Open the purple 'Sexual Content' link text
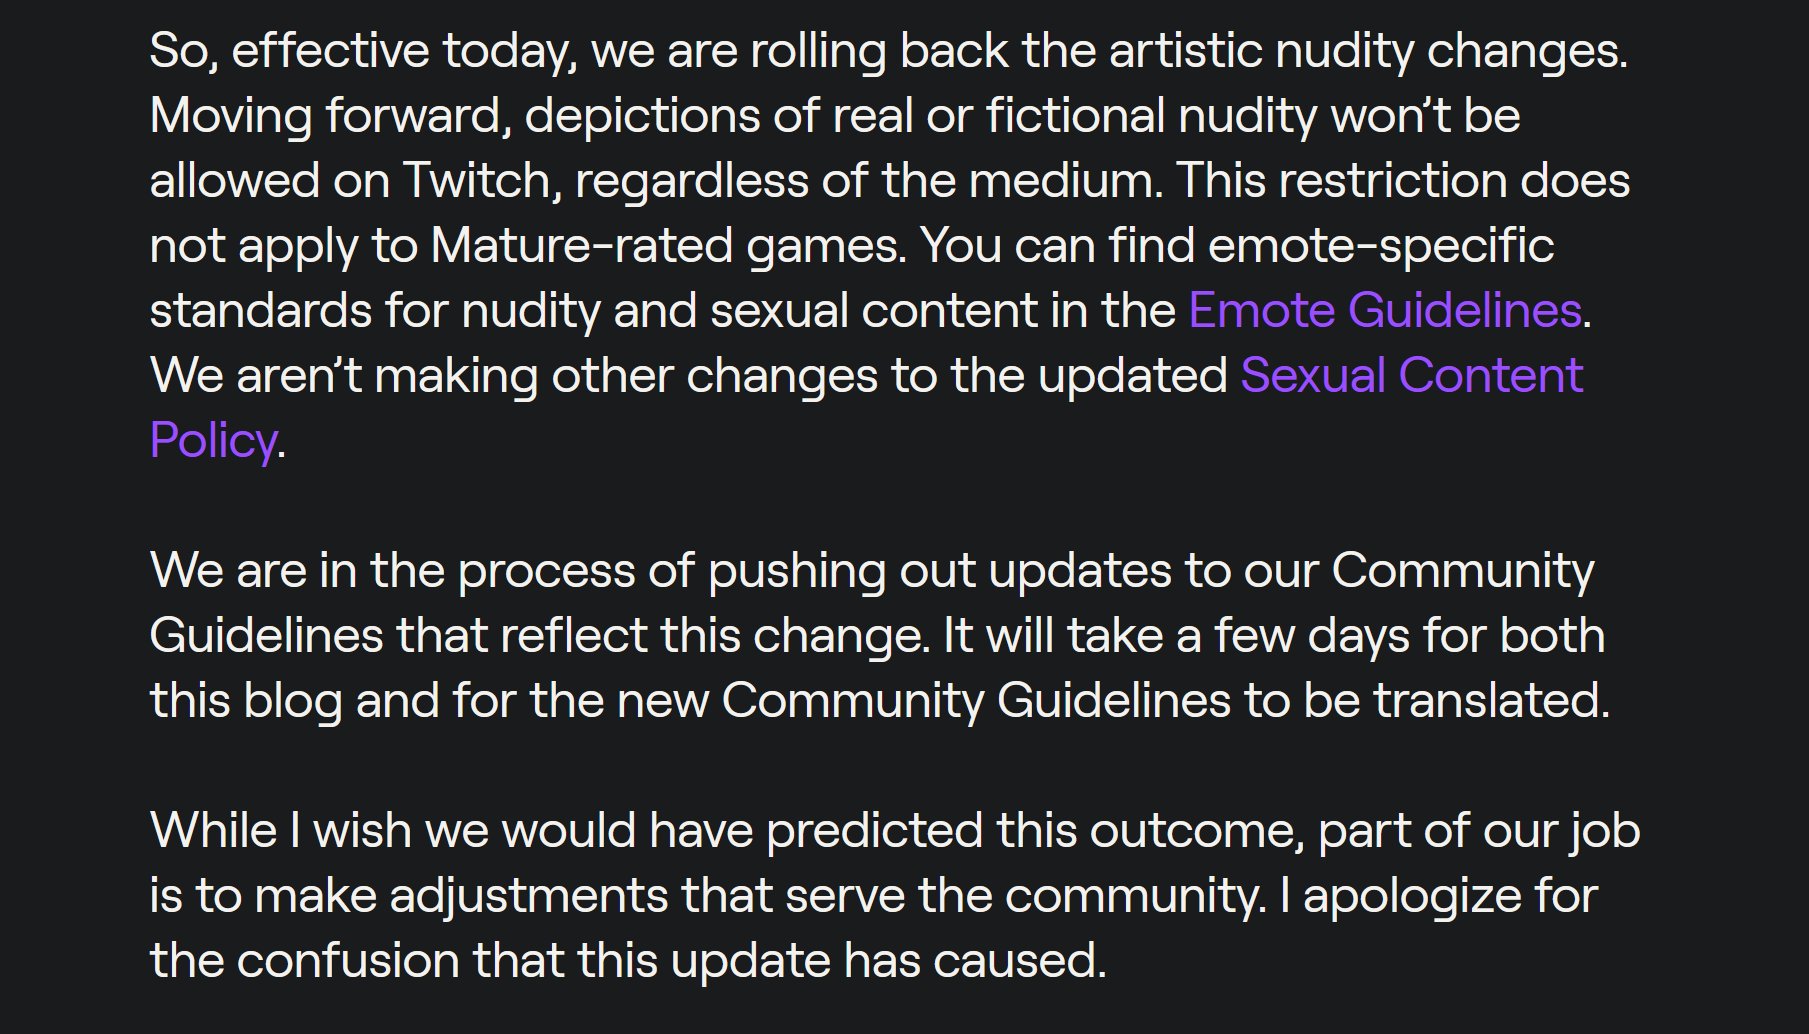Image resolution: width=1809 pixels, height=1034 pixels. pos(1412,375)
